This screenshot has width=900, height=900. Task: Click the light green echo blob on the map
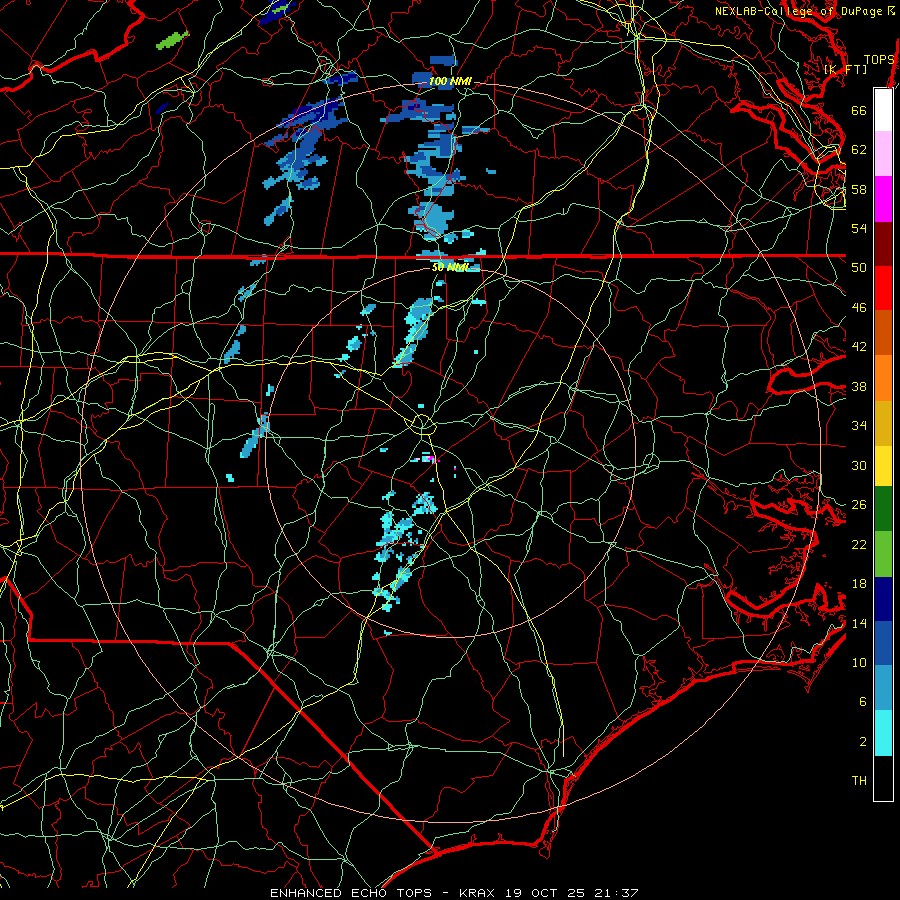click(172, 40)
